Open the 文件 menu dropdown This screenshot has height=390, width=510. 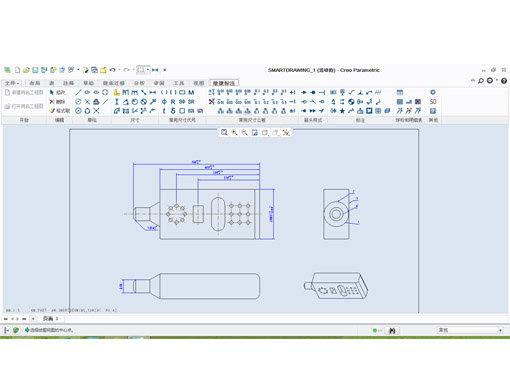tap(12, 83)
